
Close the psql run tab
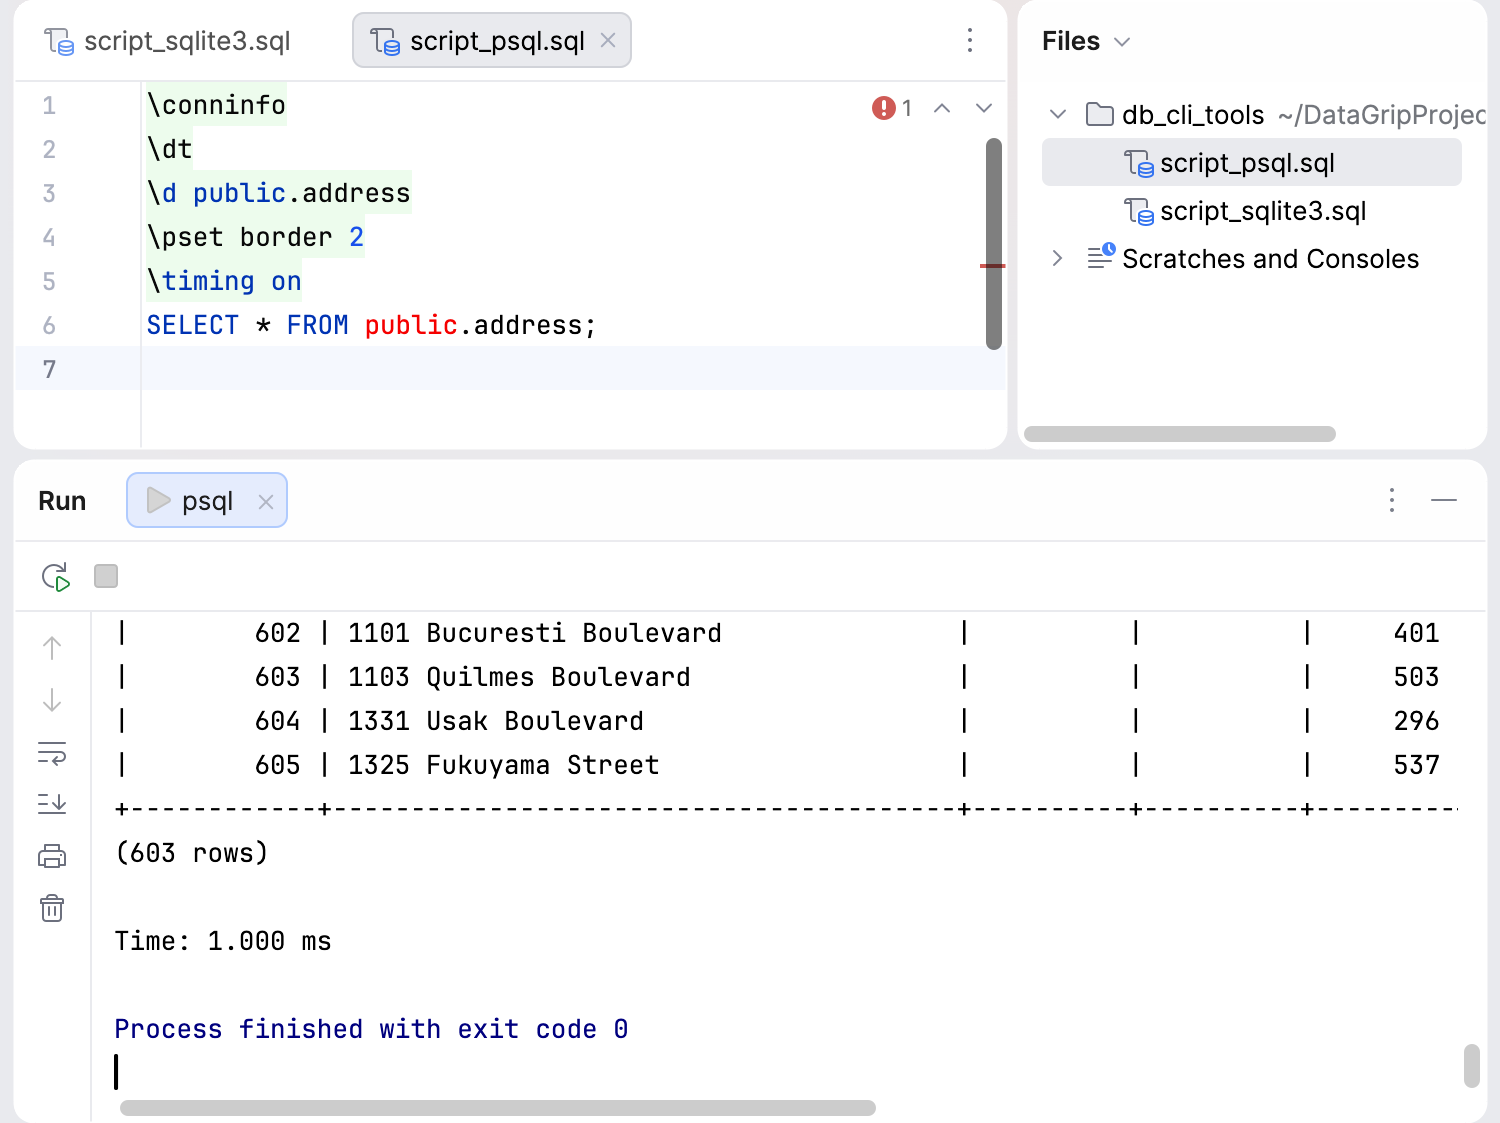tap(266, 502)
